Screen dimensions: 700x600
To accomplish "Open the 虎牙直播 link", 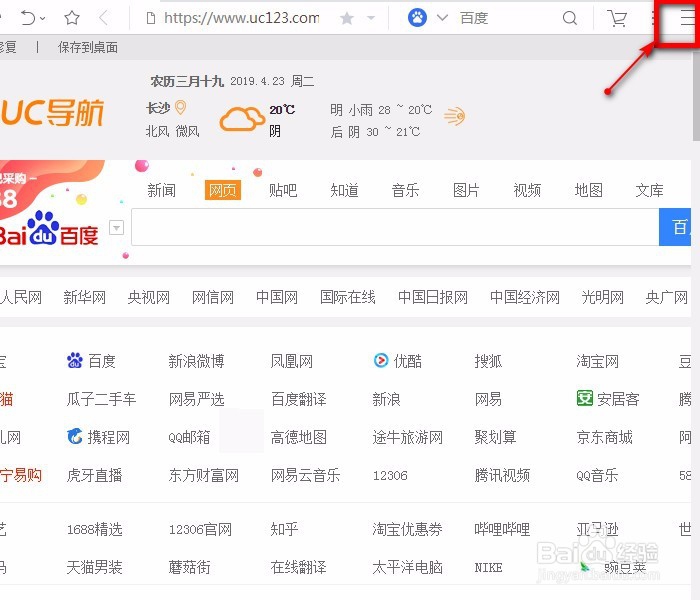I will coord(94,475).
